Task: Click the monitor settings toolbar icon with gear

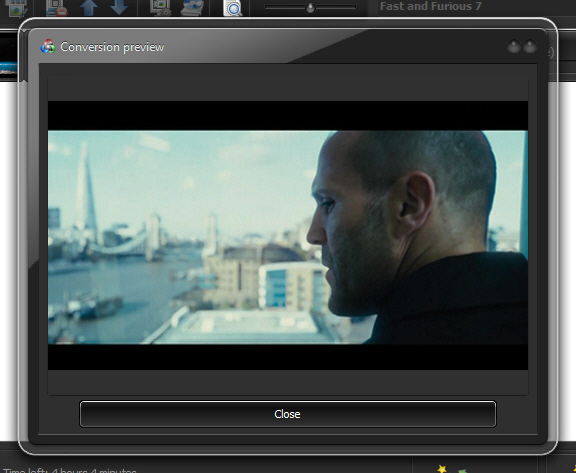Action: pos(161,7)
